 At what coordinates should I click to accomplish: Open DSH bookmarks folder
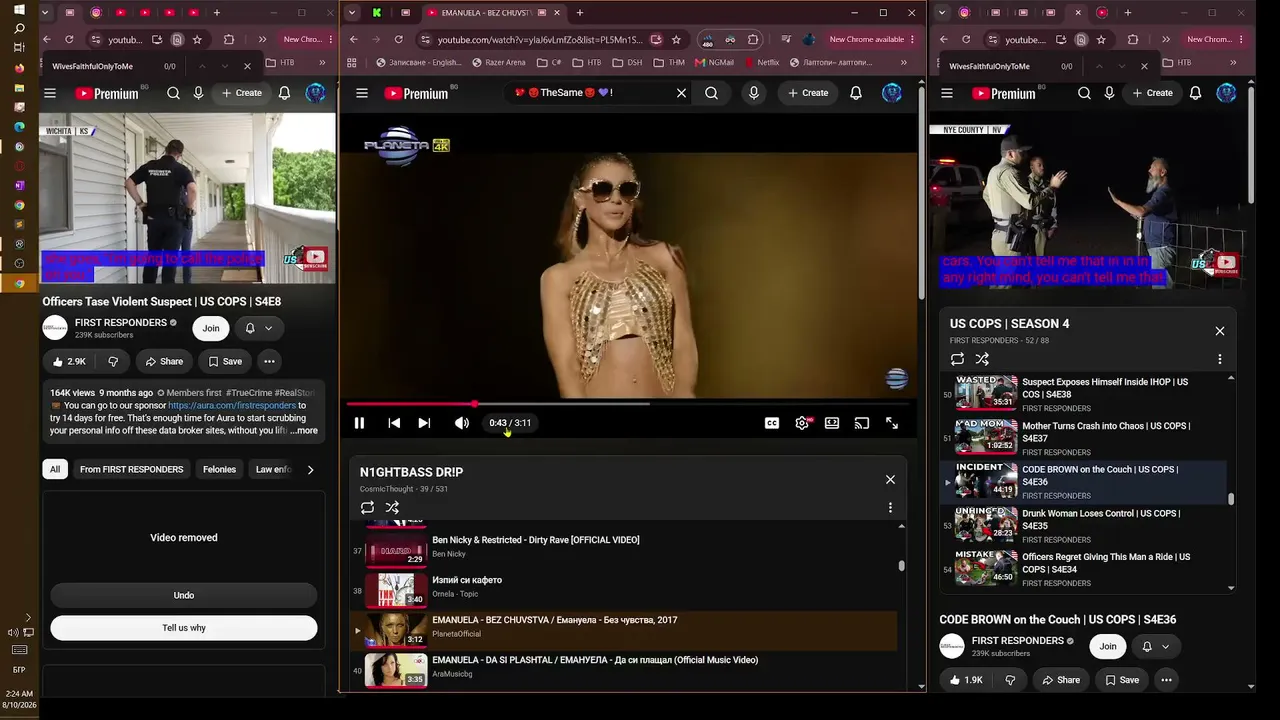[627, 62]
